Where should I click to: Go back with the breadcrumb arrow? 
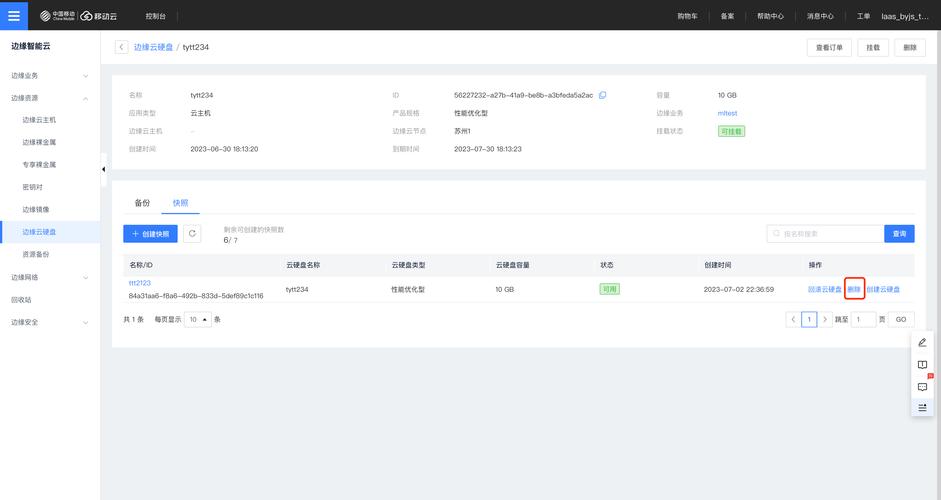(x=121, y=47)
